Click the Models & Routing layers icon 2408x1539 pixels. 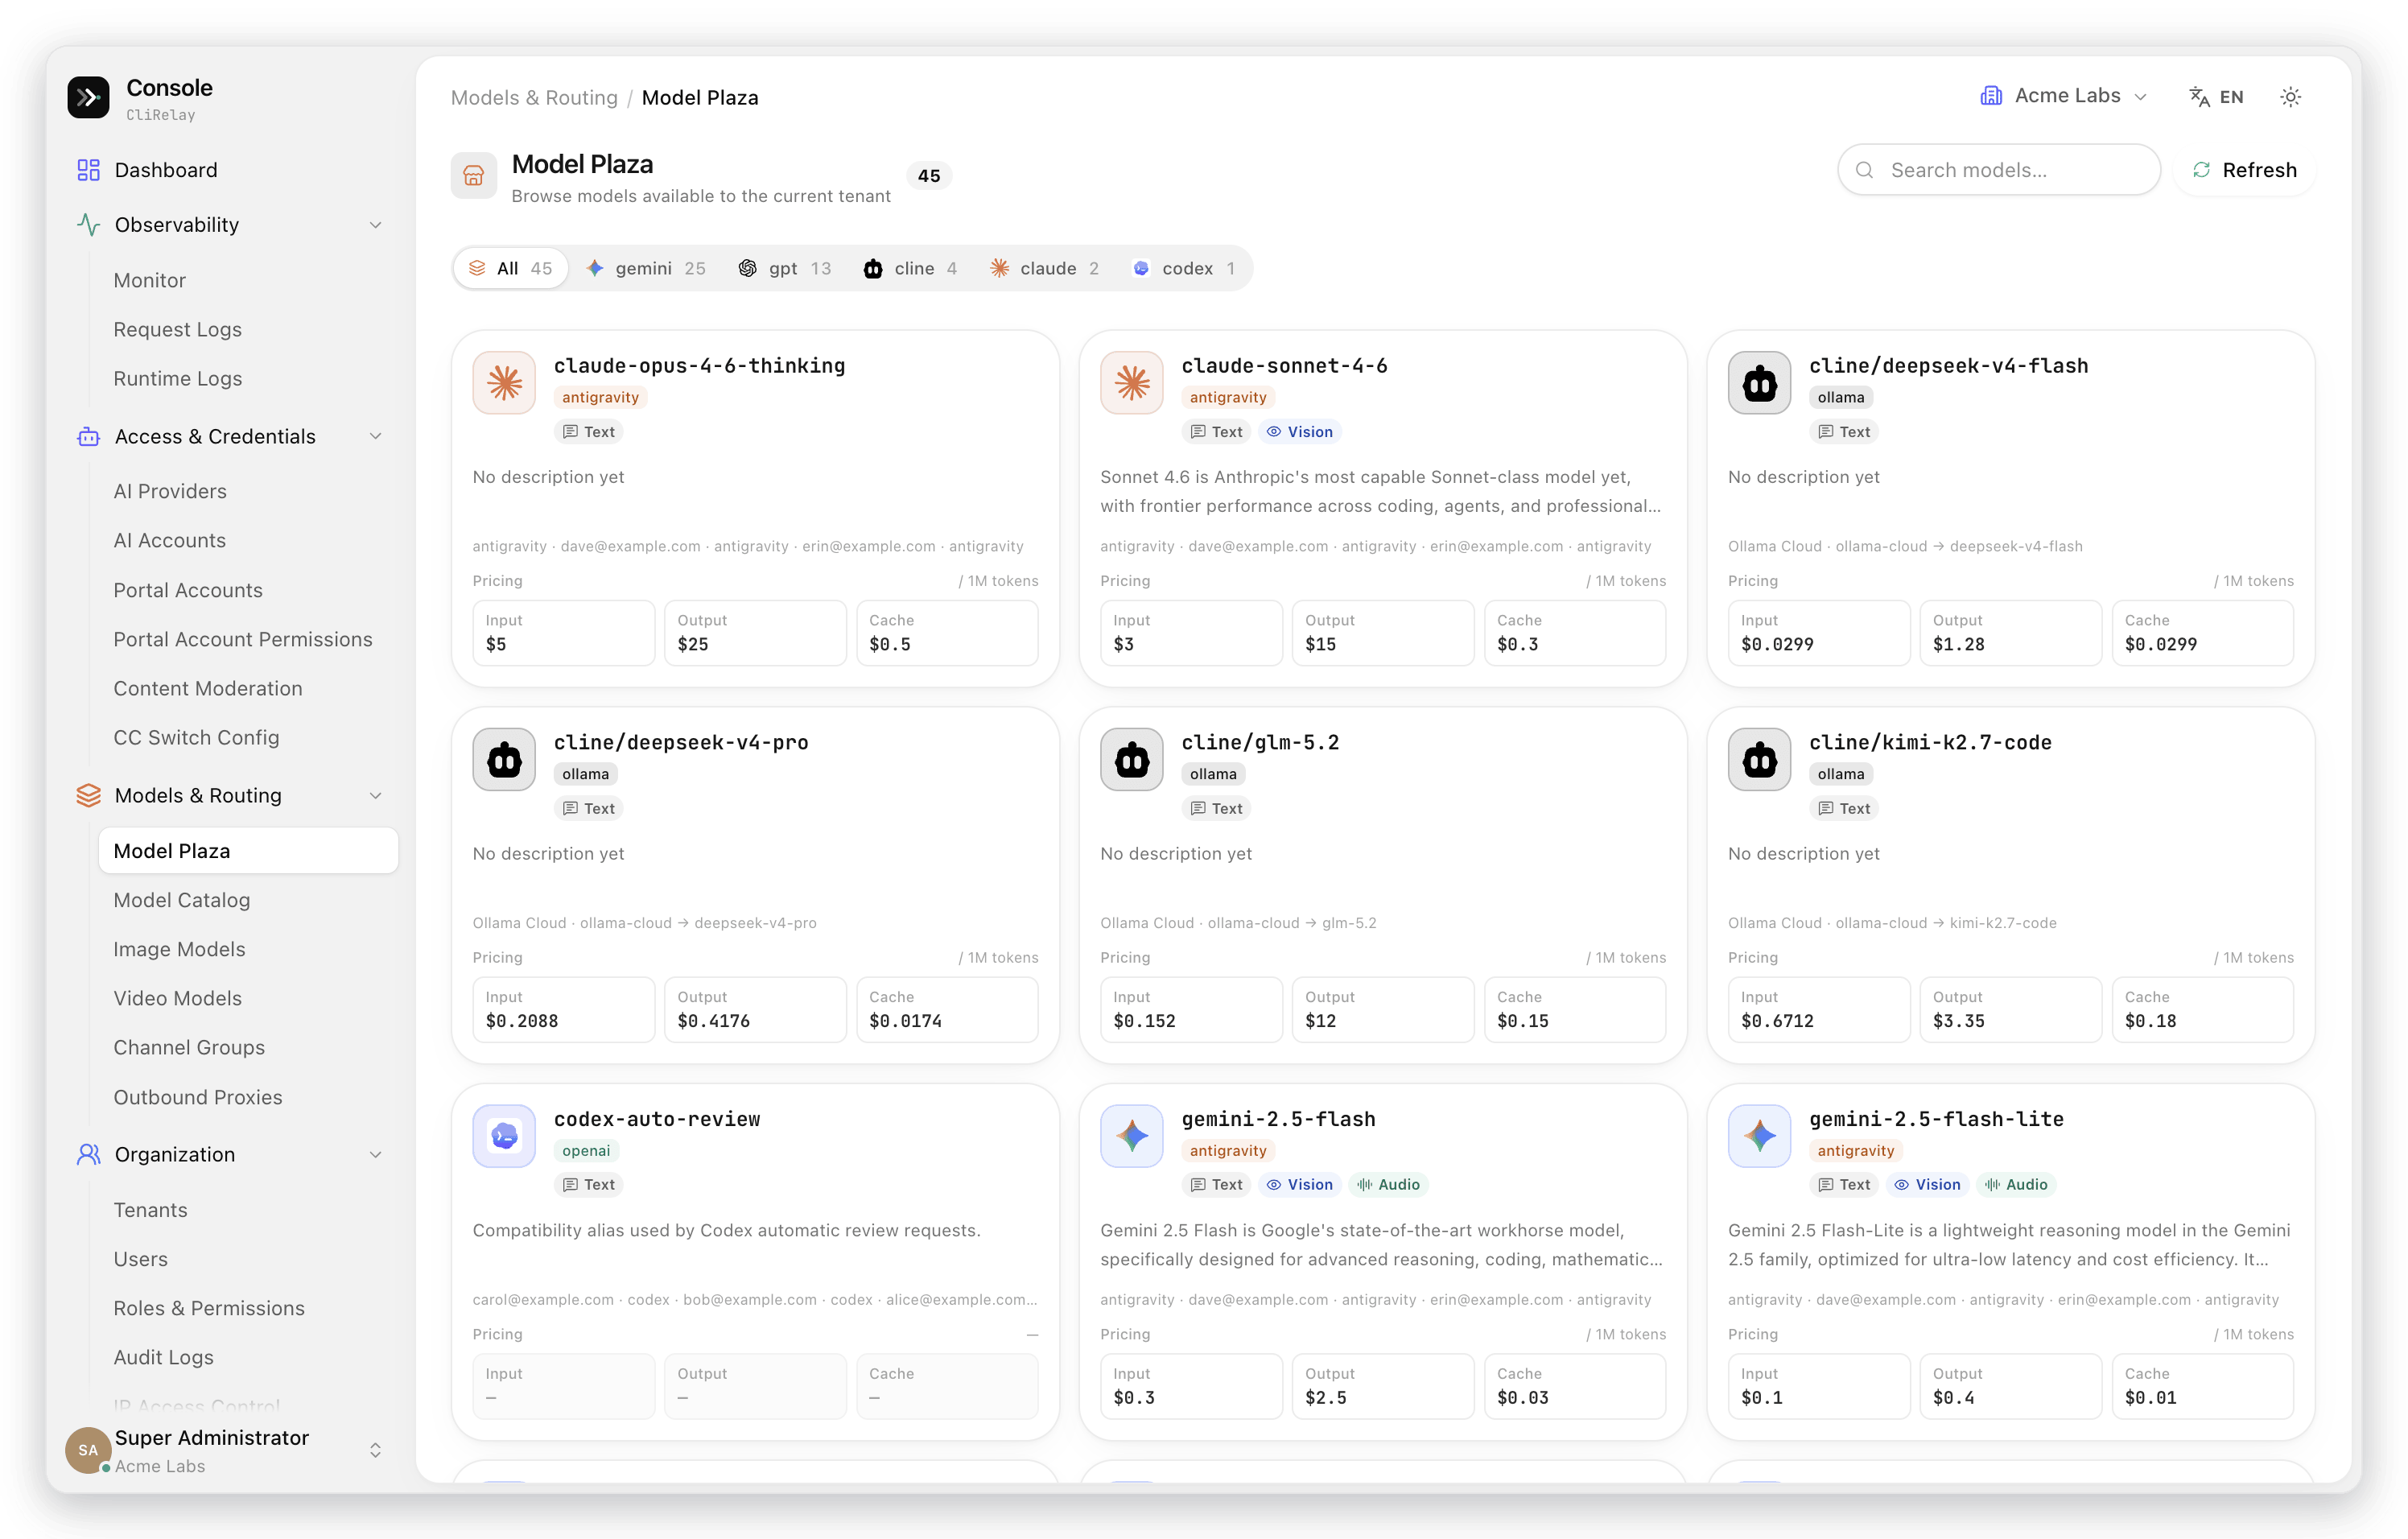pos(88,796)
